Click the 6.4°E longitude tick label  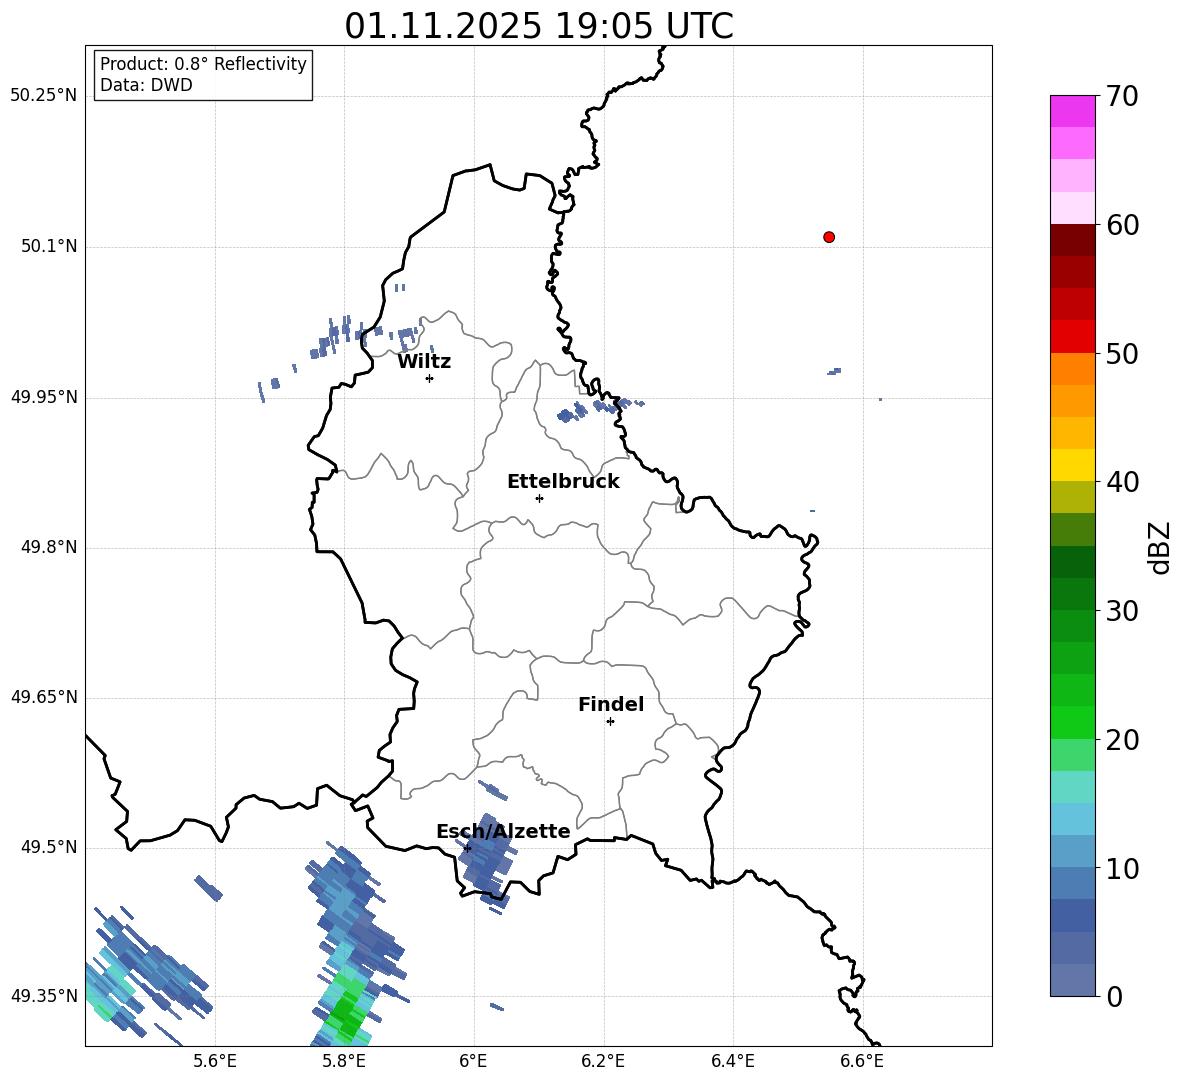tap(732, 1061)
